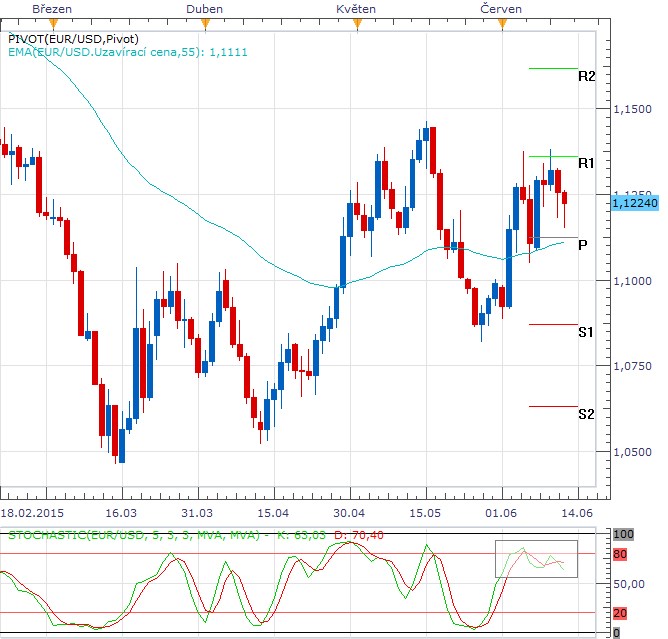Click the EMA 55 indicator label
Screen dimensions: 668x639
127,52
